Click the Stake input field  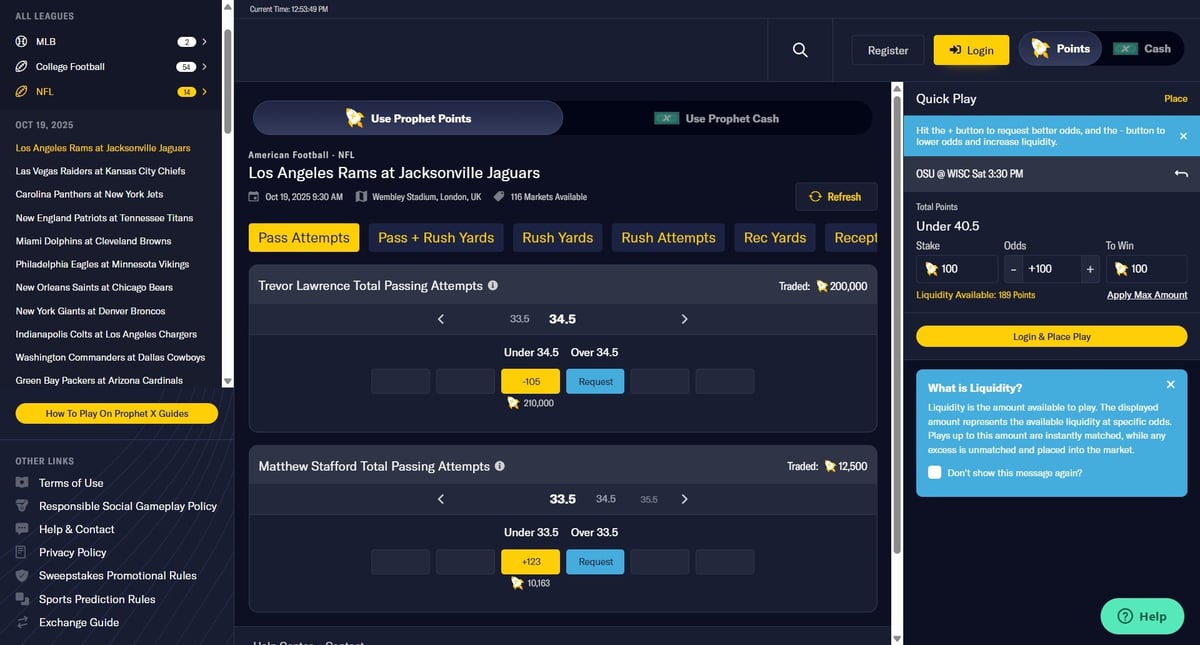[957, 269]
